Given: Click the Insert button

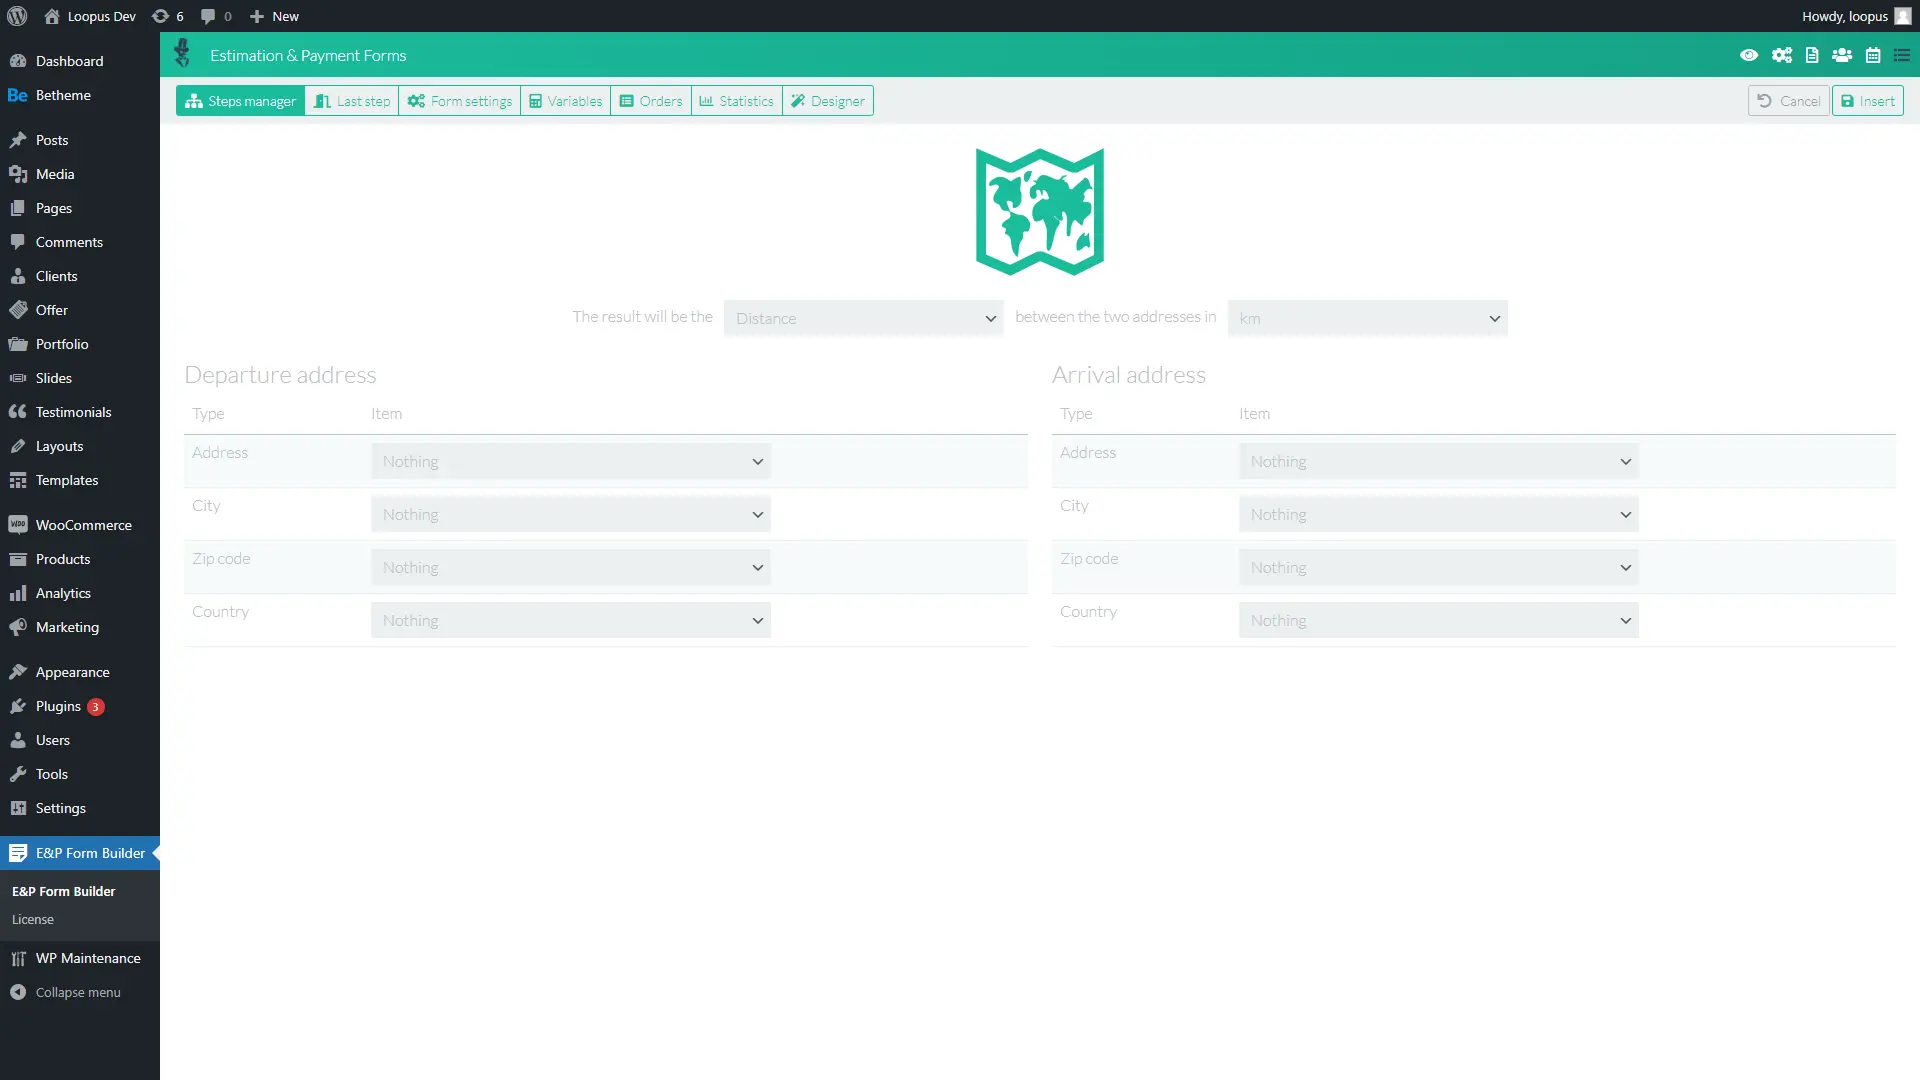Looking at the screenshot, I should point(1868,100).
